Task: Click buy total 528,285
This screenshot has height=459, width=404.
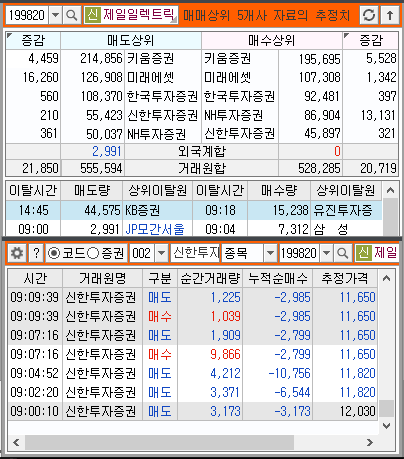Action: (319, 168)
